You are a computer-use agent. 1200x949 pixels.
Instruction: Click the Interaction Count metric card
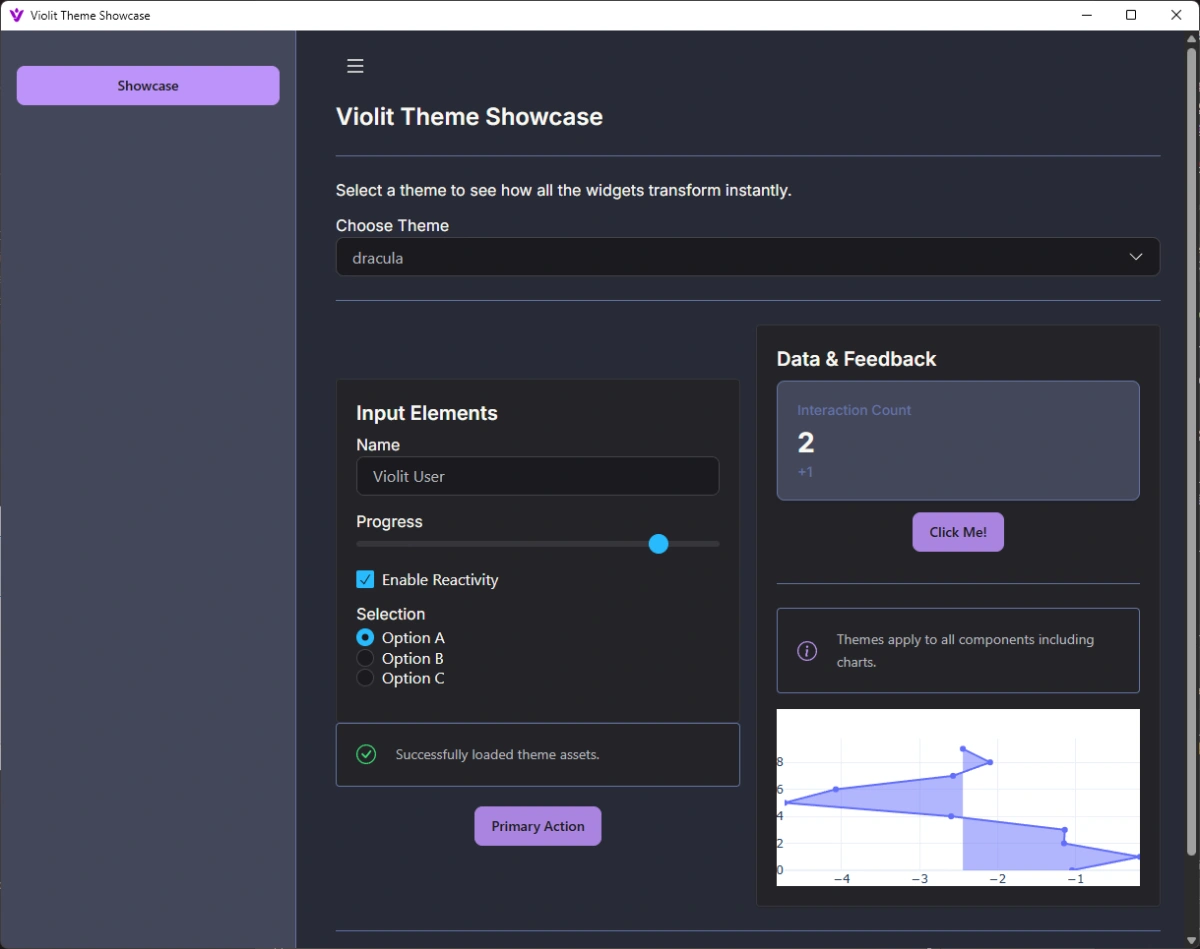(x=957, y=440)
